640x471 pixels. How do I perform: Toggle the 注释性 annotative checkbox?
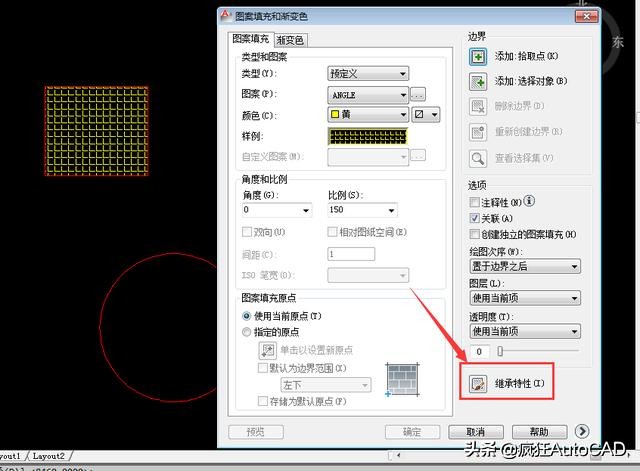(x=474, y=202)
